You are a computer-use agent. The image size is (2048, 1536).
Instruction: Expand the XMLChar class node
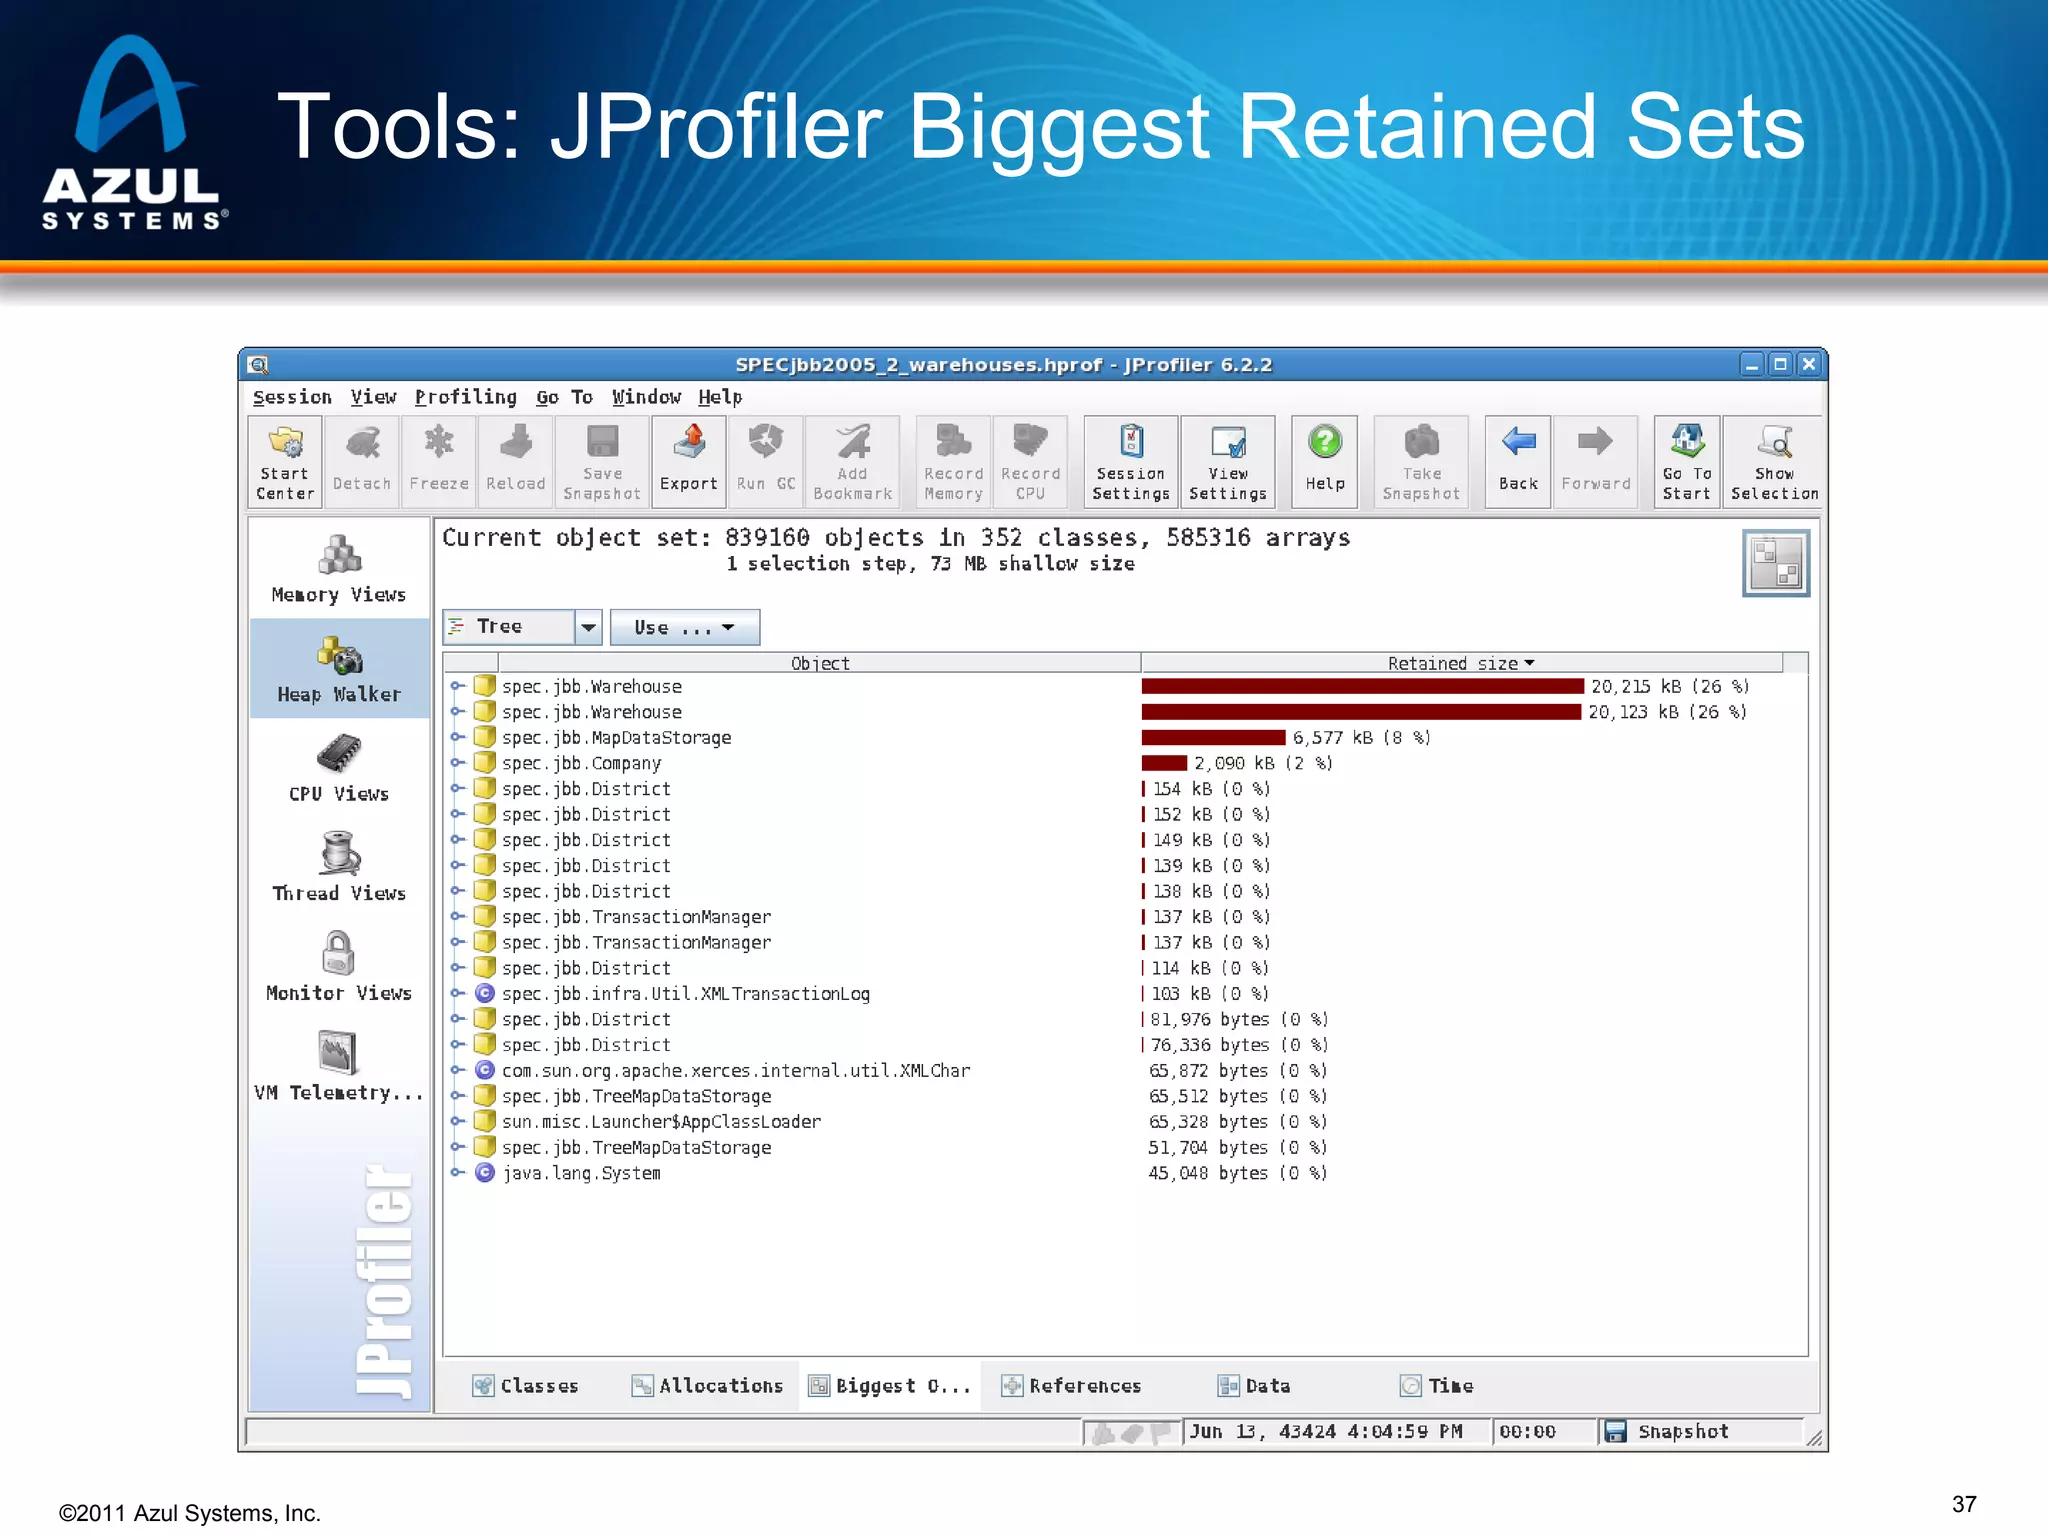[x=457, y=1070]
